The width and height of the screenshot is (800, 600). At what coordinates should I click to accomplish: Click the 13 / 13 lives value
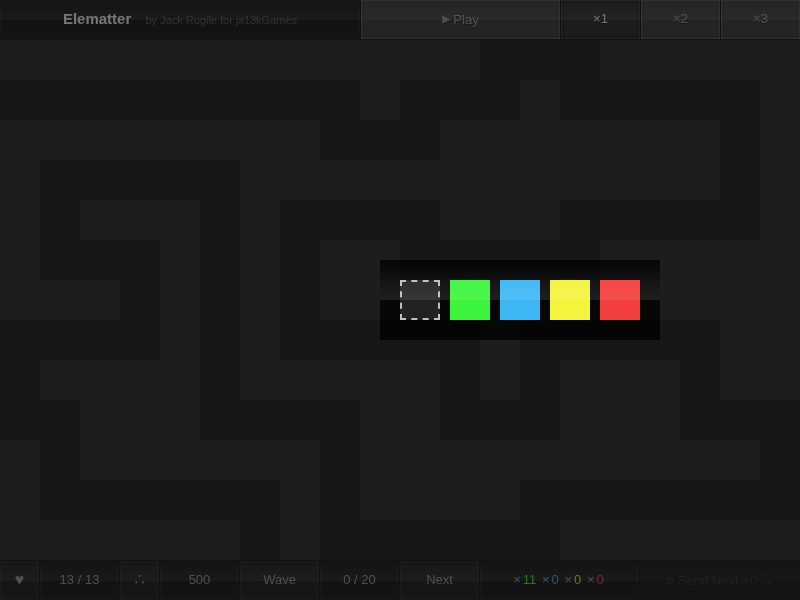point(80,580)
